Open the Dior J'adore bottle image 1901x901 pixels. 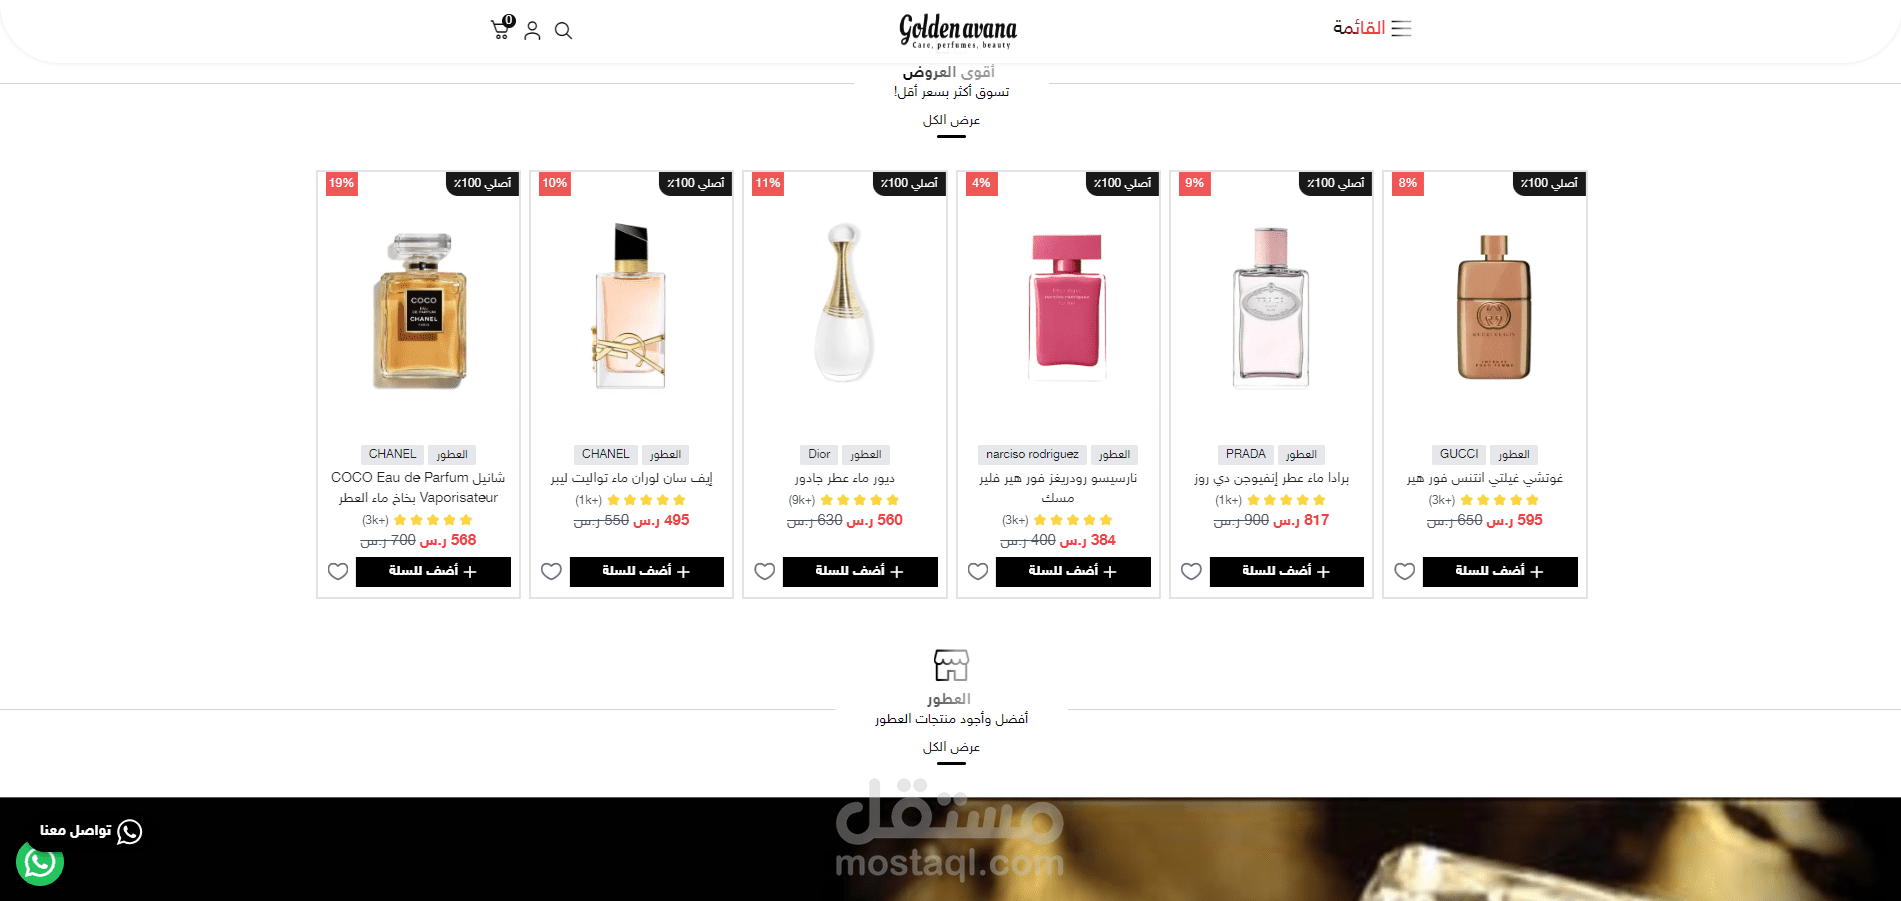845,303
